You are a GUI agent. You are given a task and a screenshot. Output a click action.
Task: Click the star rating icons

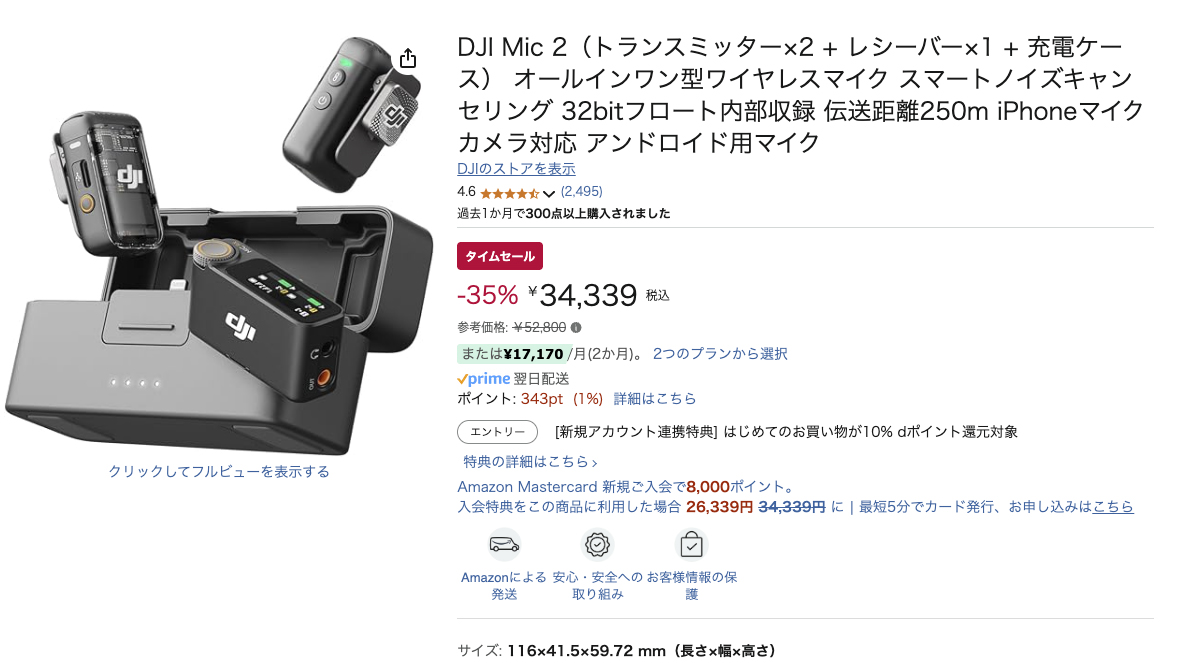point(509,193)
